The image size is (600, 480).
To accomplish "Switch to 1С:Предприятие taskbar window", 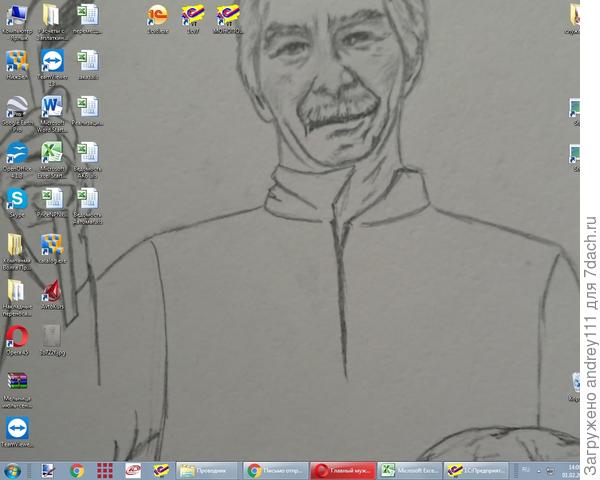I will (x=479, y=470).
